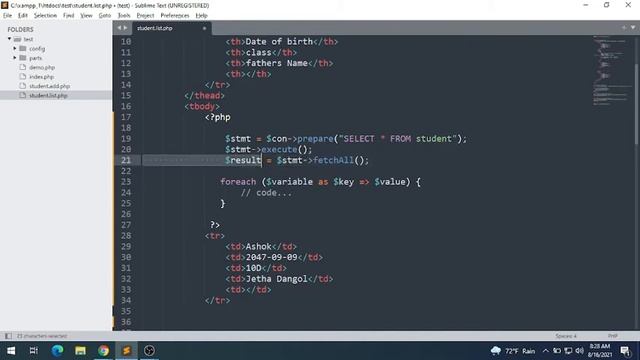The image size is (640, 360).
Task: Open Task View on the taskbar
Action: pos(34,351)
